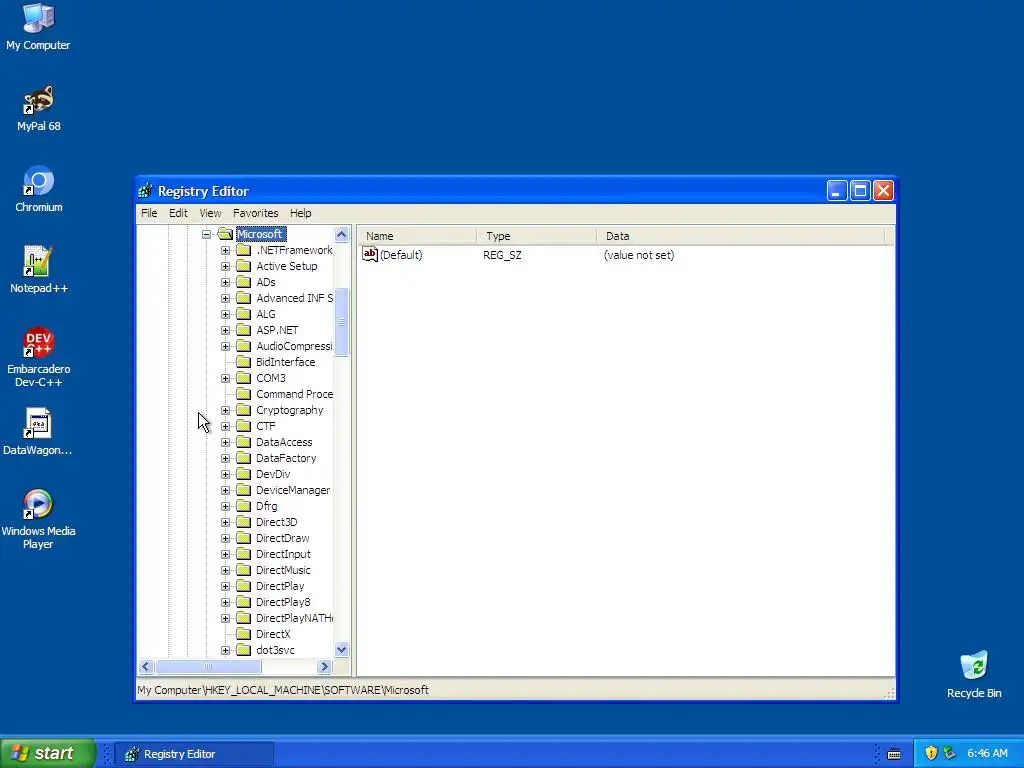The height and width of the screenshot is (768, 1024).
Task: Select the DirectMusic key
Action: point(283,570)
